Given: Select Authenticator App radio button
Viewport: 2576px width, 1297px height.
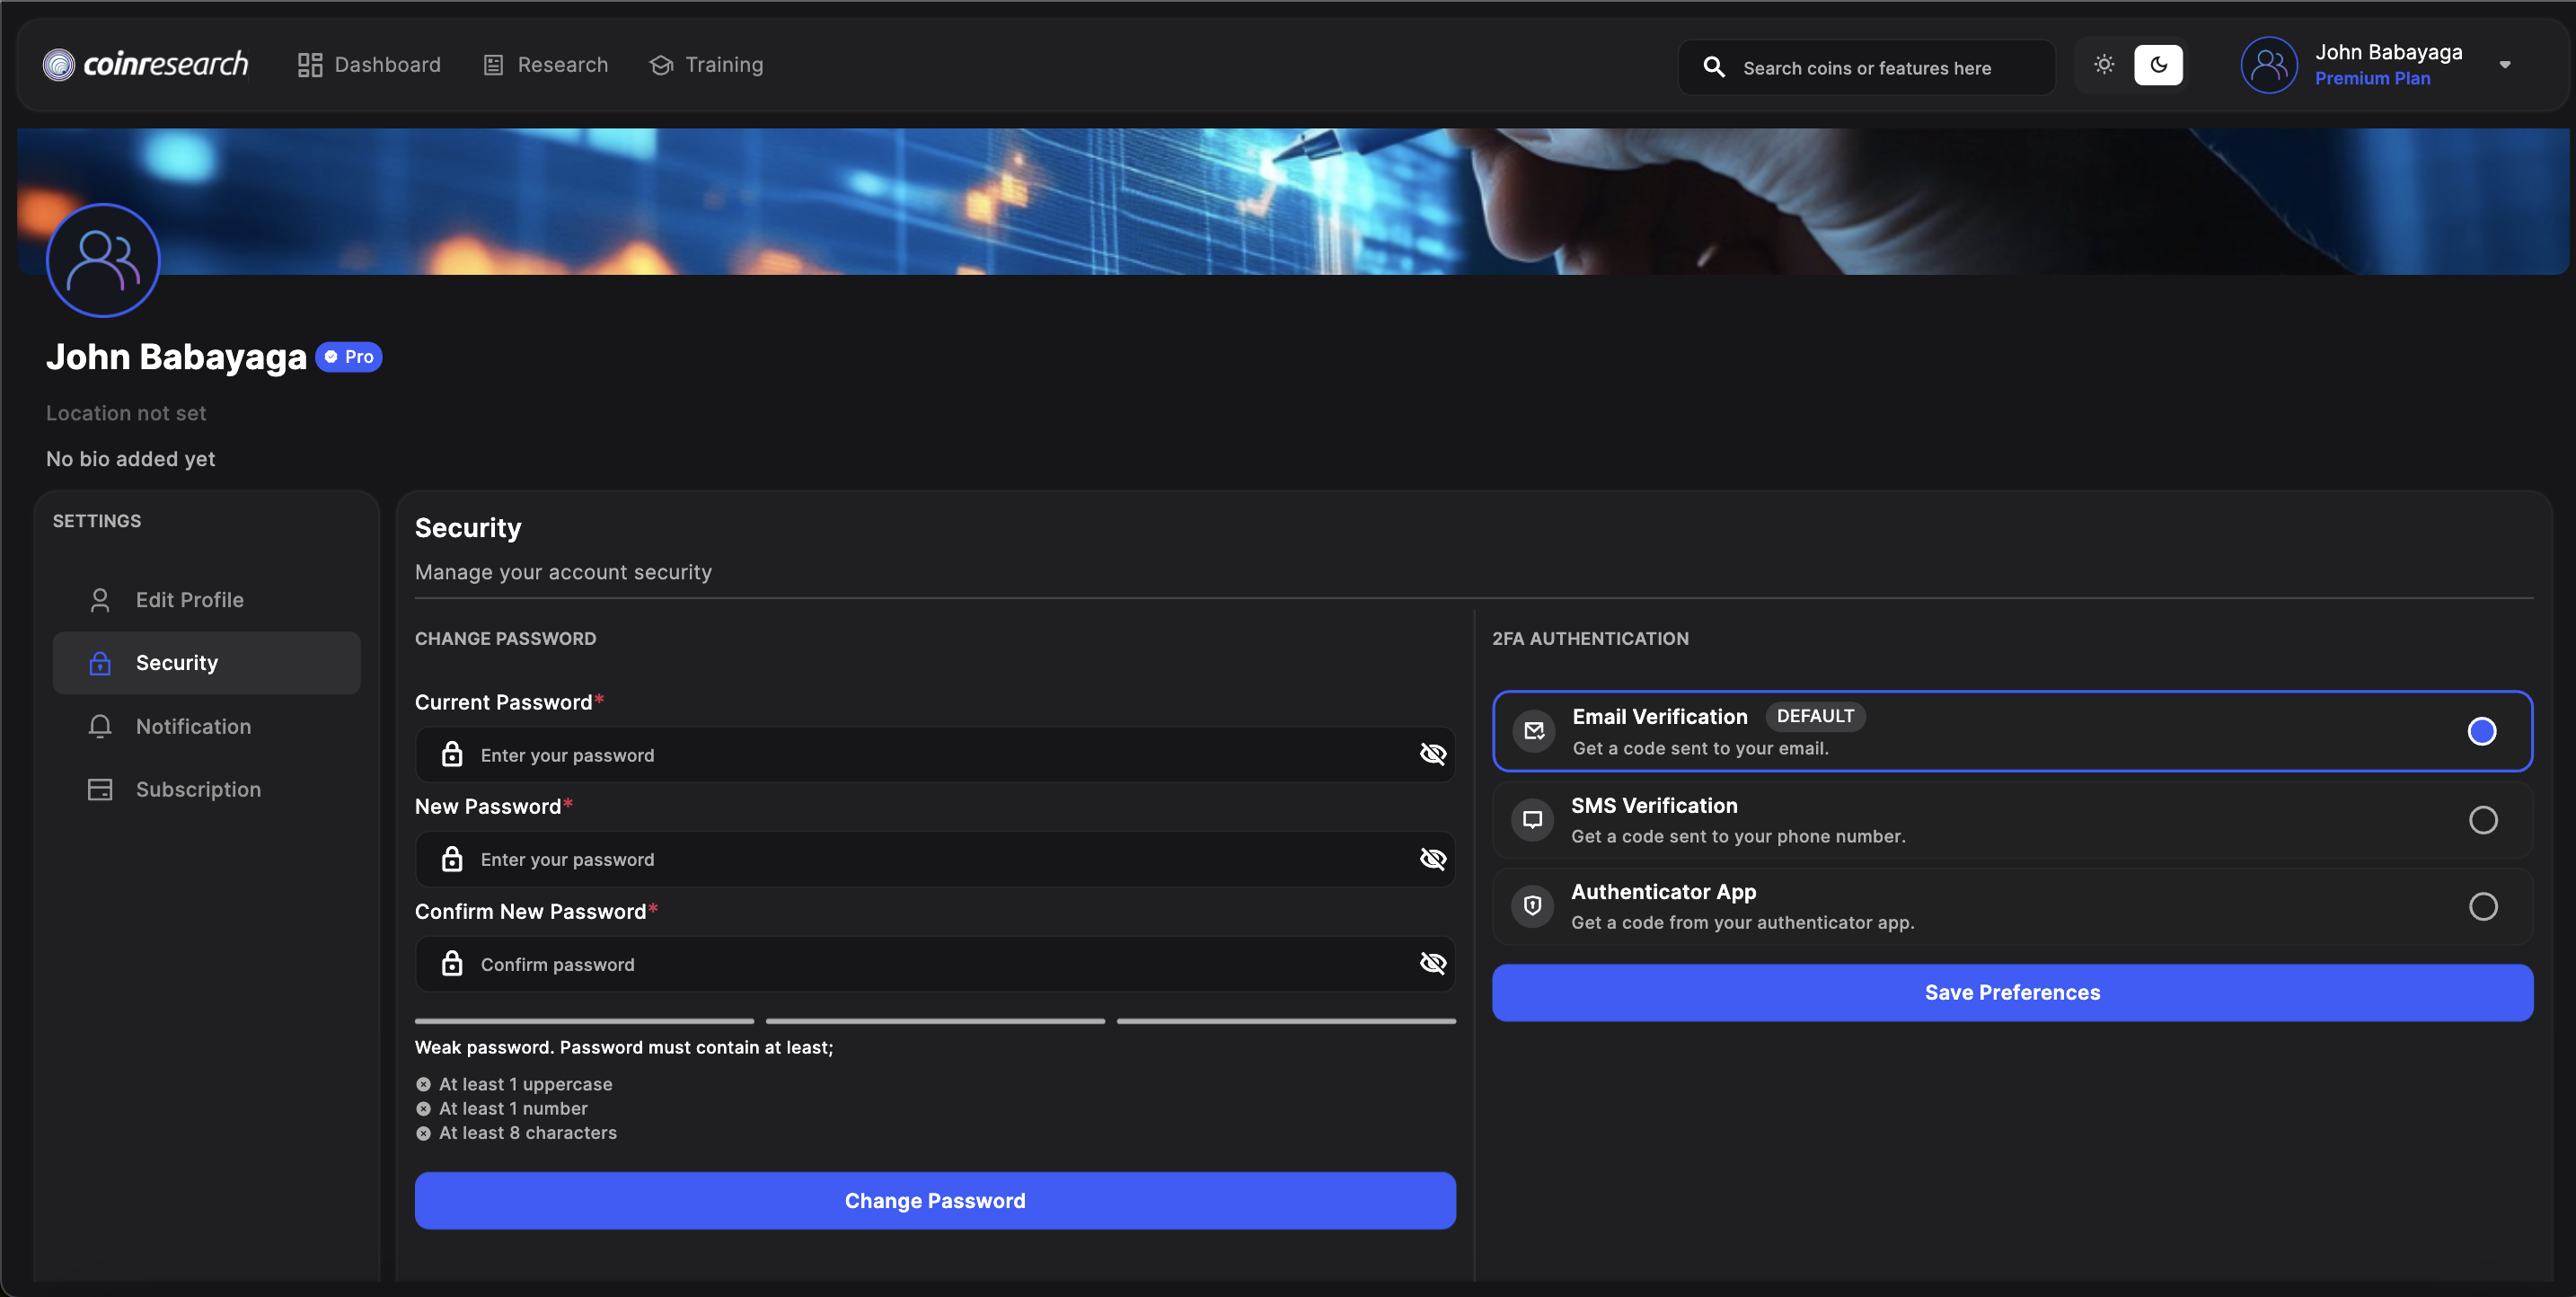Looking at the screenshot, I should pos(2482,906).
